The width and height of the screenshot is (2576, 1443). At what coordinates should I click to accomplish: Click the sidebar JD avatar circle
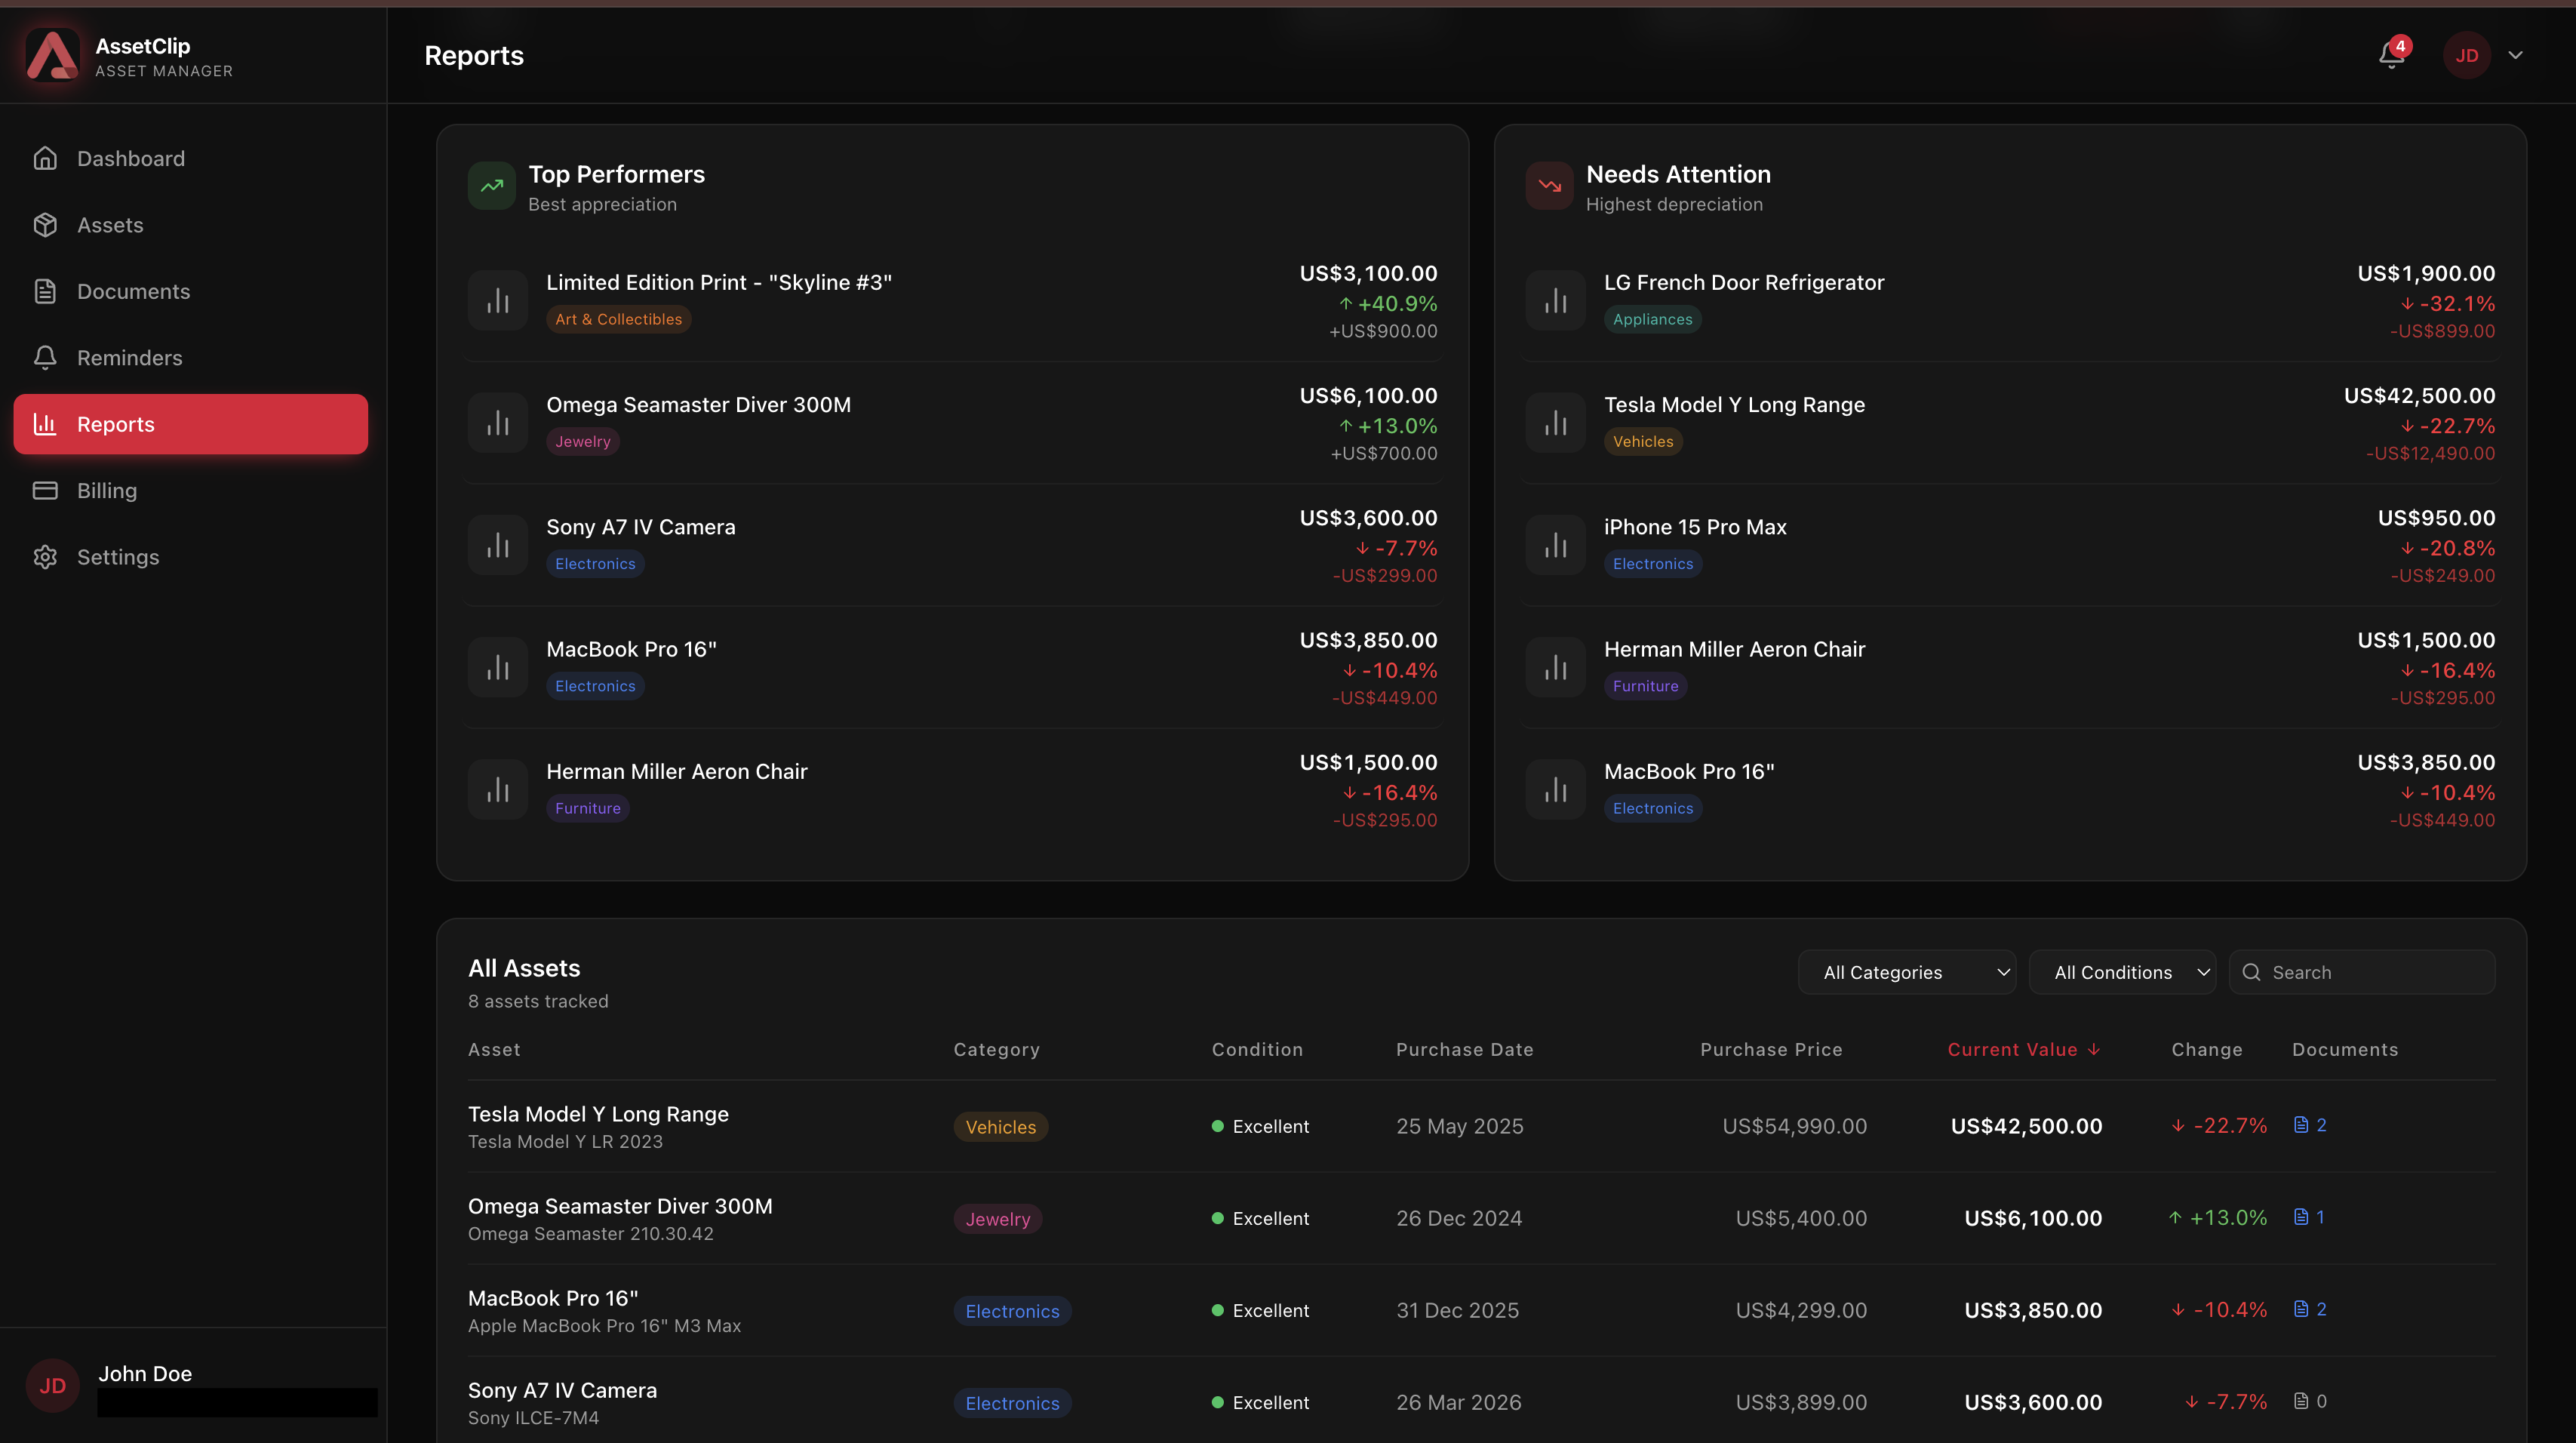coord(52,1386)
